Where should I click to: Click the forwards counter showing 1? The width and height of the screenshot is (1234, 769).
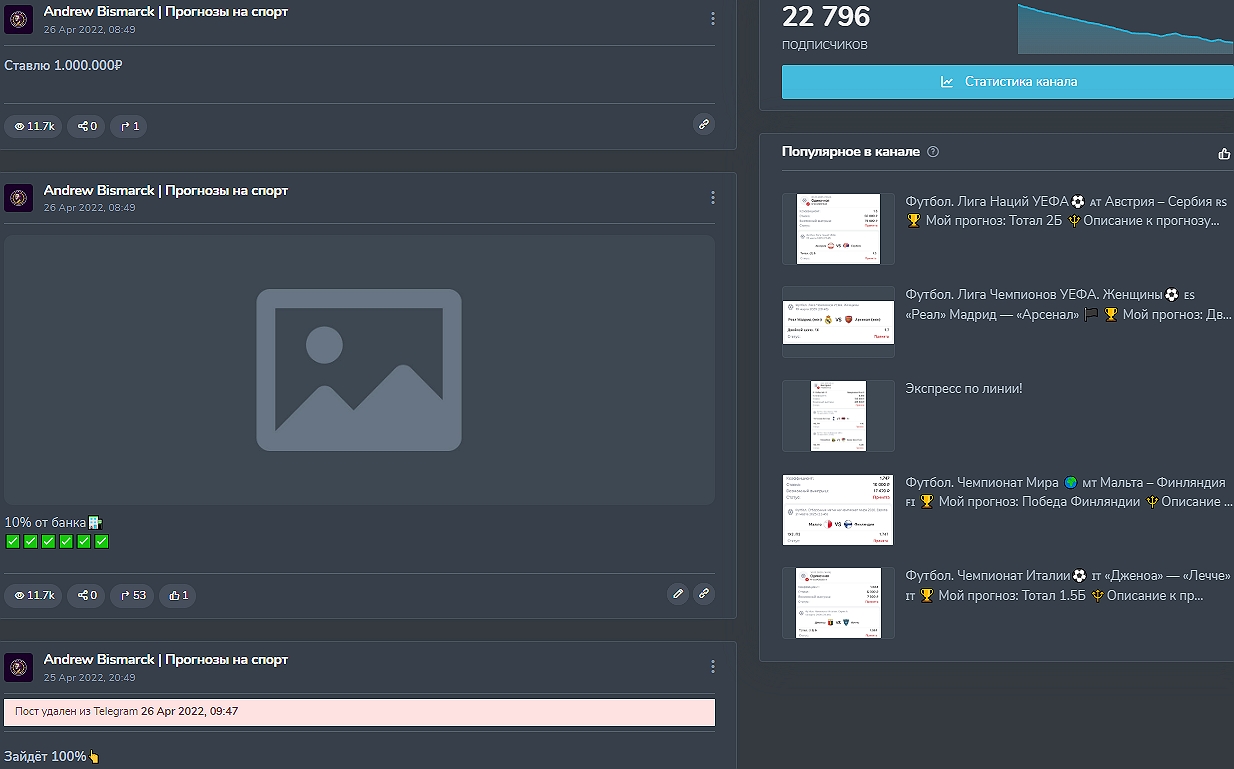pos(130,126)
